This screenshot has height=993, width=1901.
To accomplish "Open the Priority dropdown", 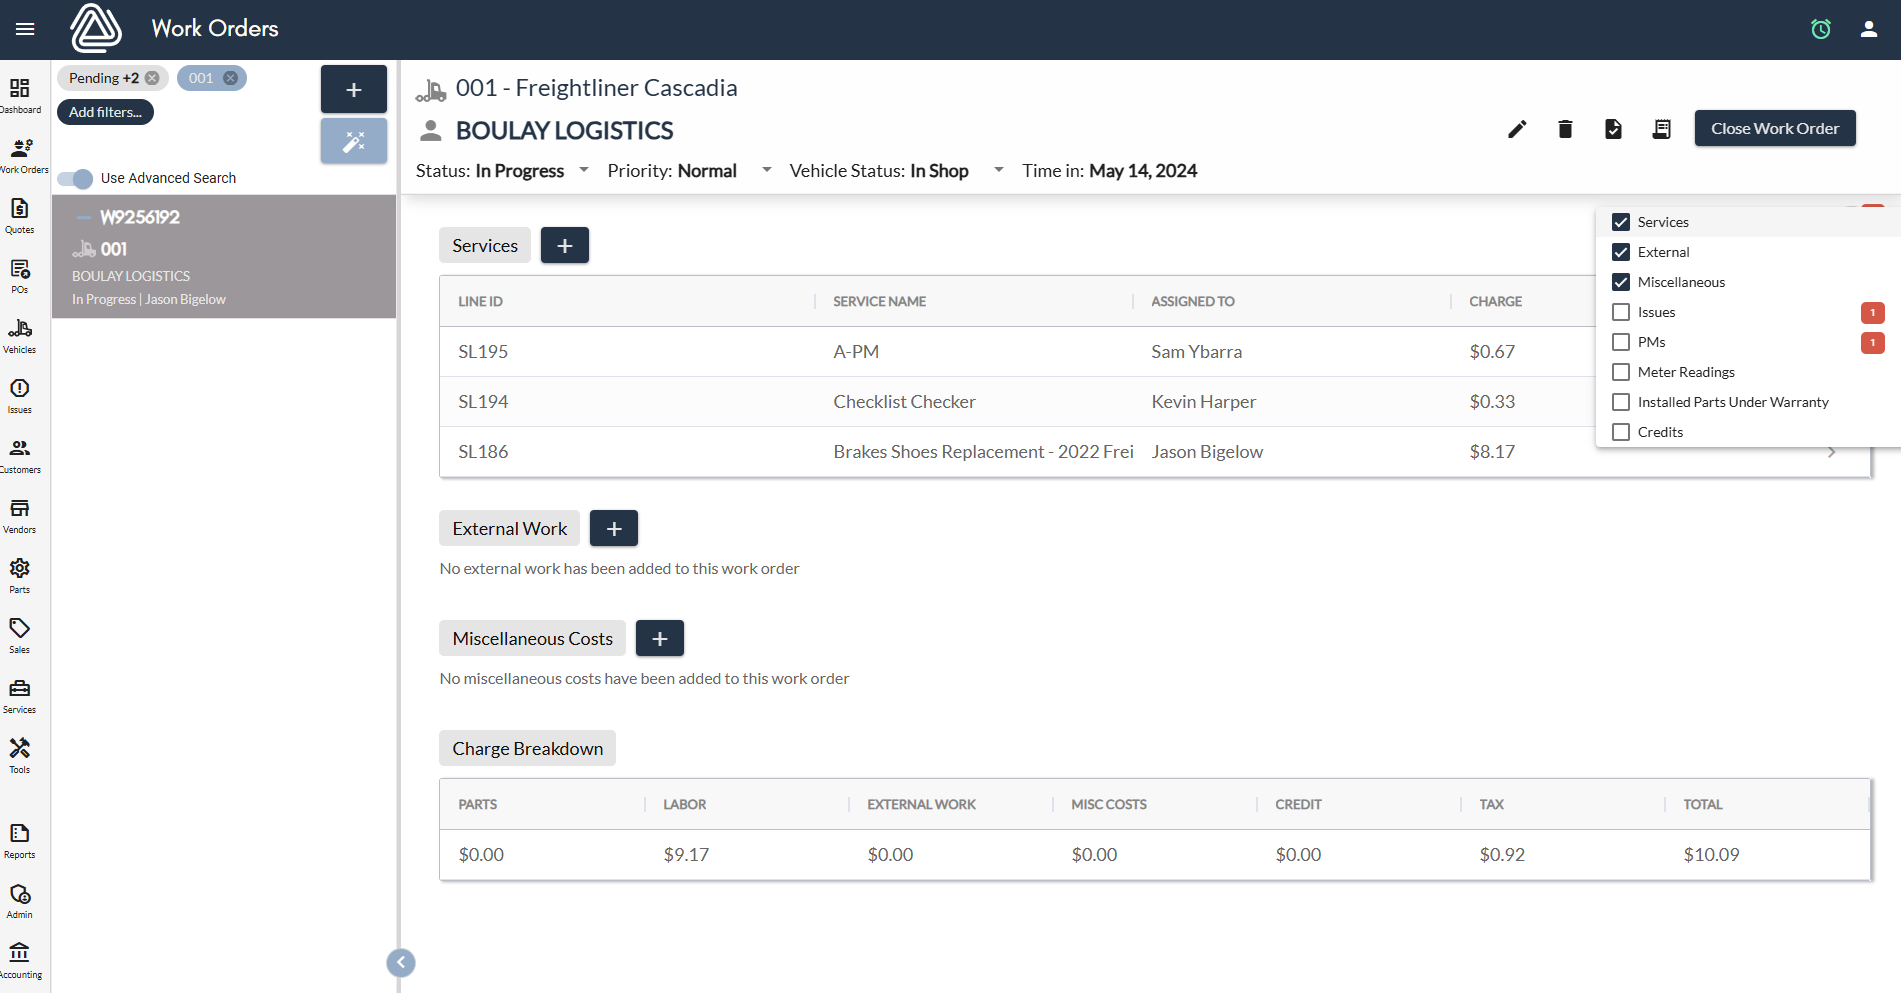I will [766, 170].
